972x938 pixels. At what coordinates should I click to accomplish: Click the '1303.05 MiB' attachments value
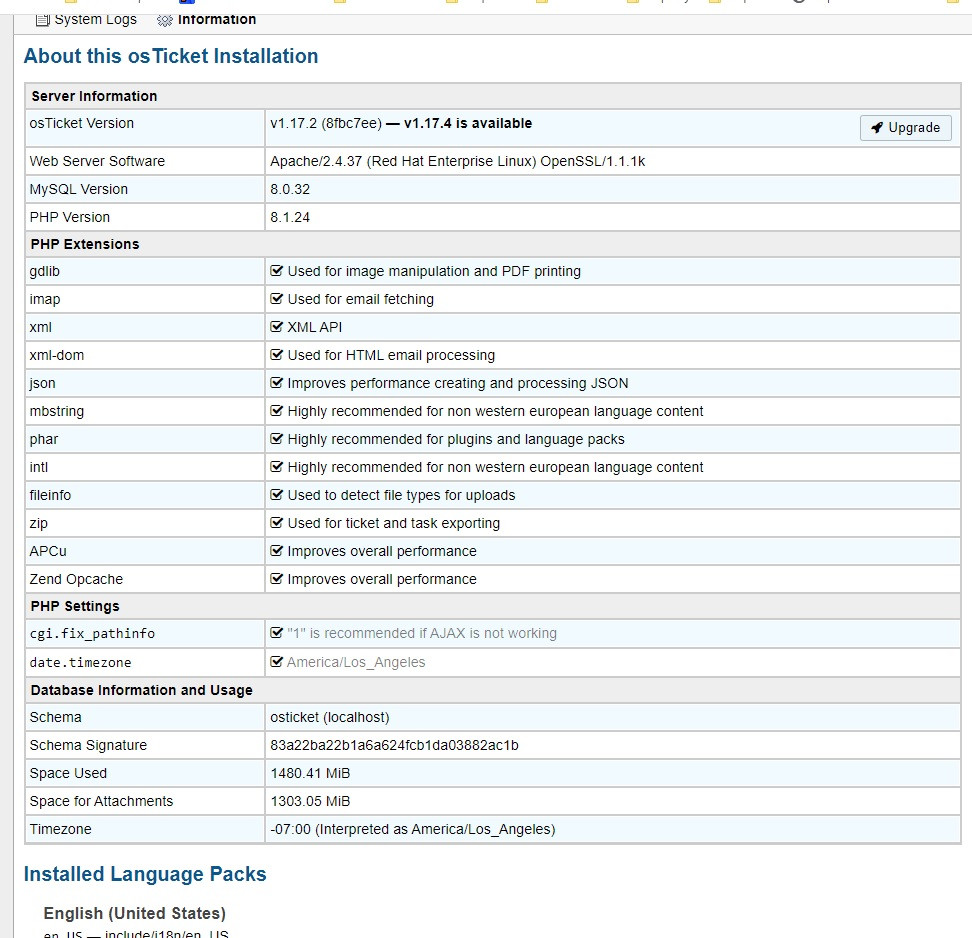point(310,801)
